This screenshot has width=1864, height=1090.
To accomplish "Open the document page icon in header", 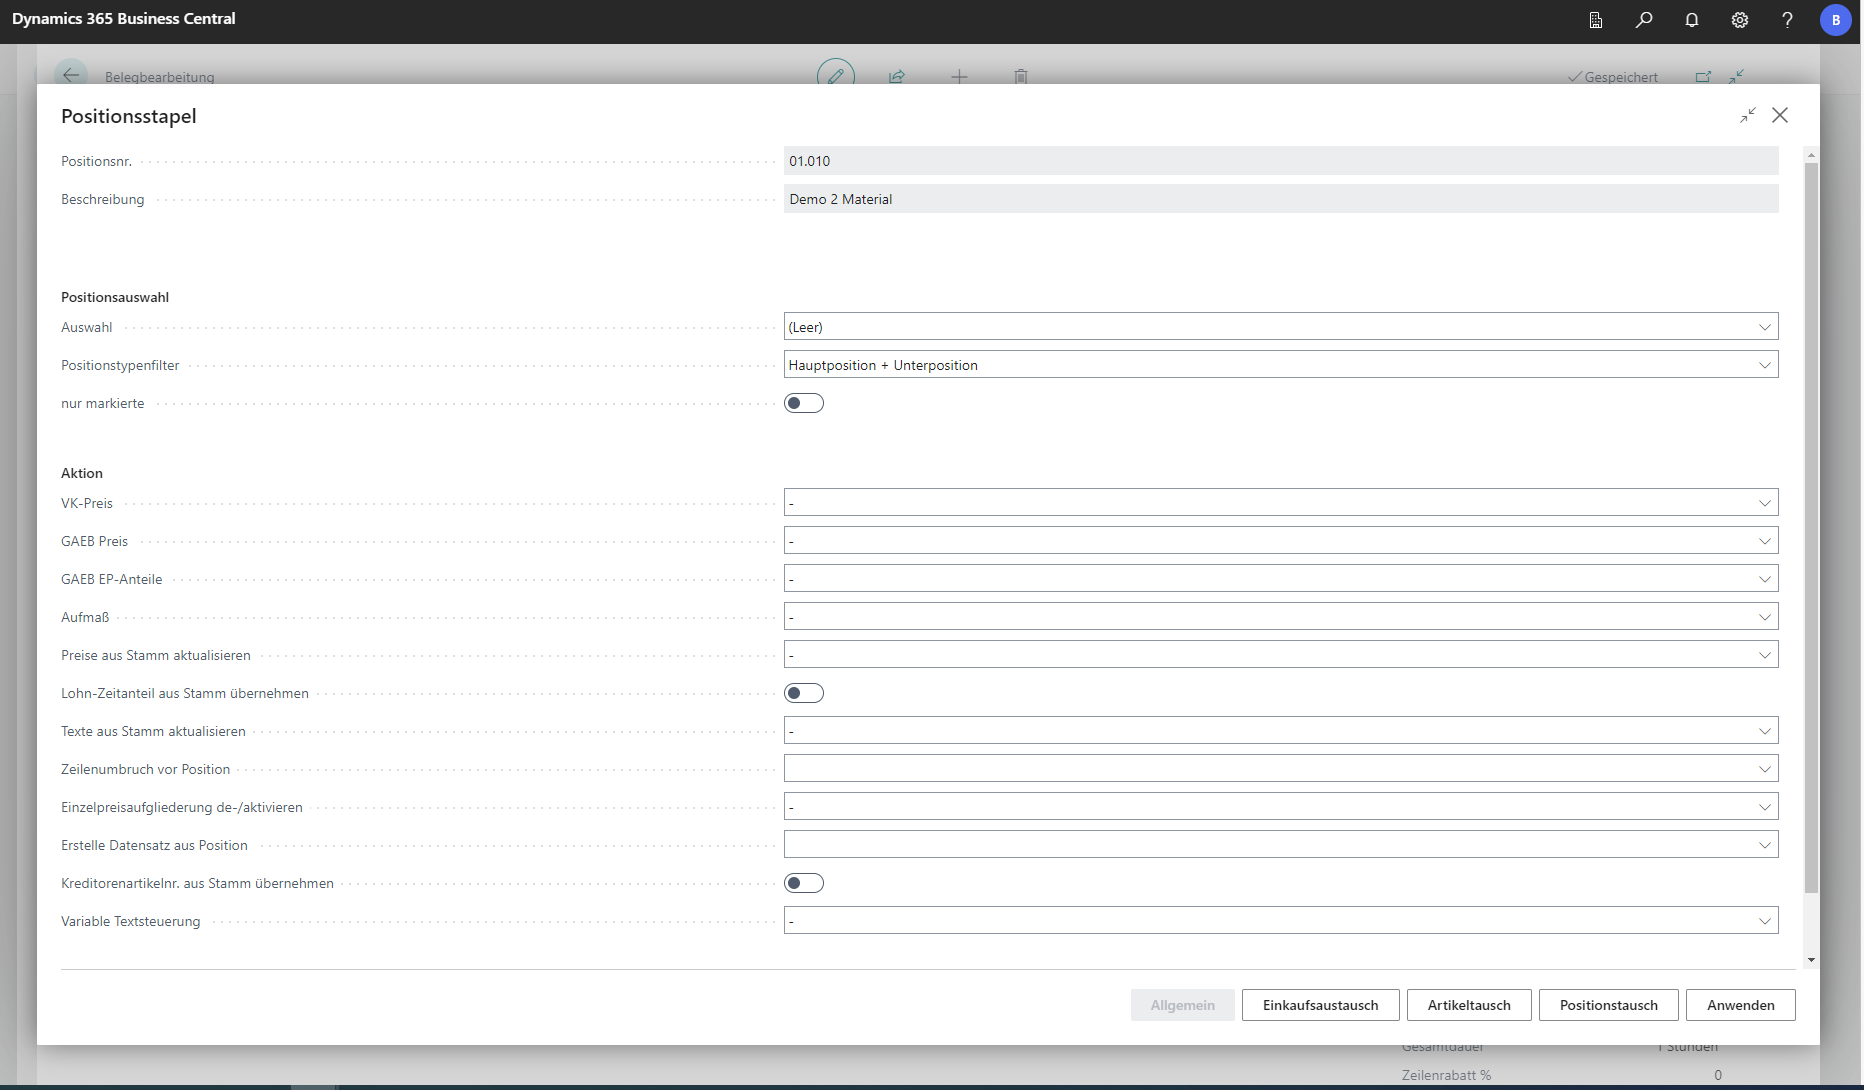I will (x=1596, y=20).
